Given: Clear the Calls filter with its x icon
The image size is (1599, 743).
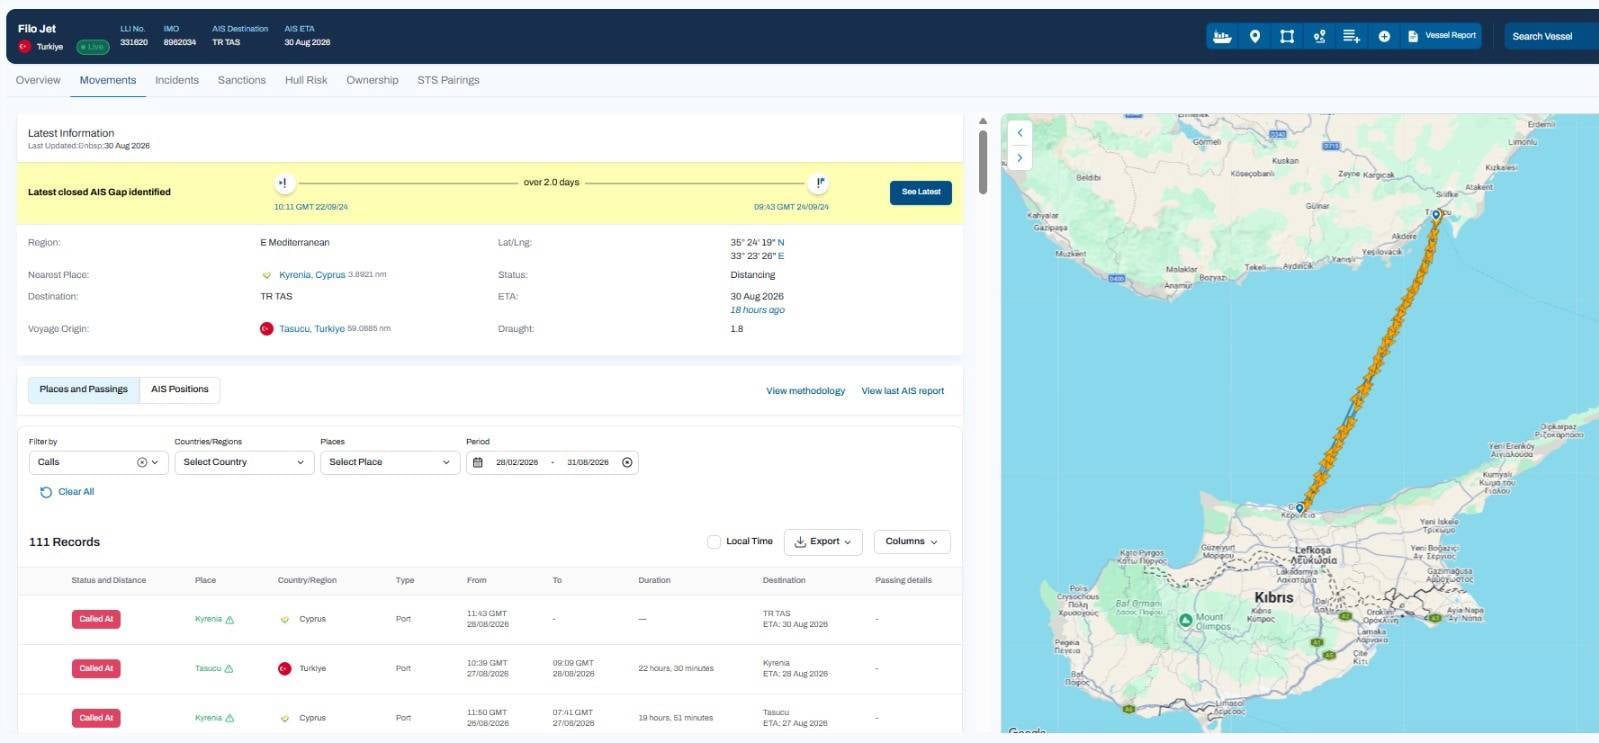Looking at the screenshot, I should pyautogui.click(x=142, y=462).
